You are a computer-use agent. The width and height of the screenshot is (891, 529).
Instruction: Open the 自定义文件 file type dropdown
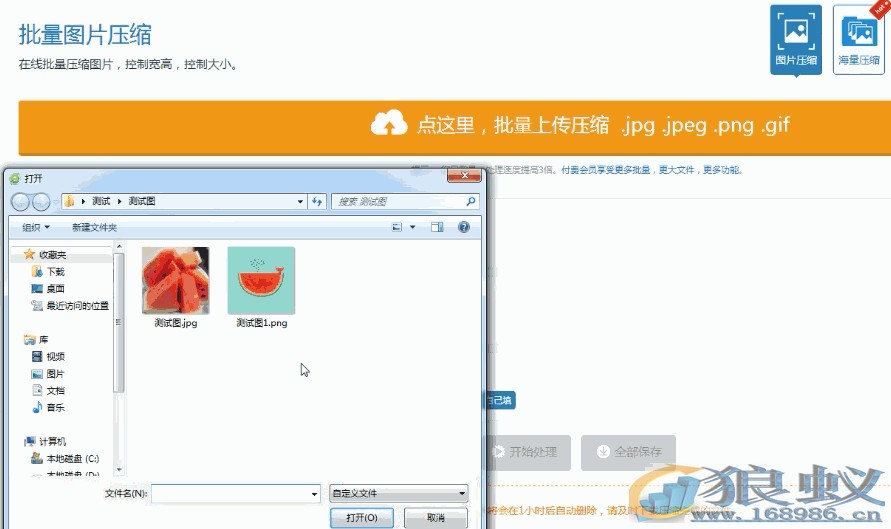pyautogui.click(x=399, y=493)
